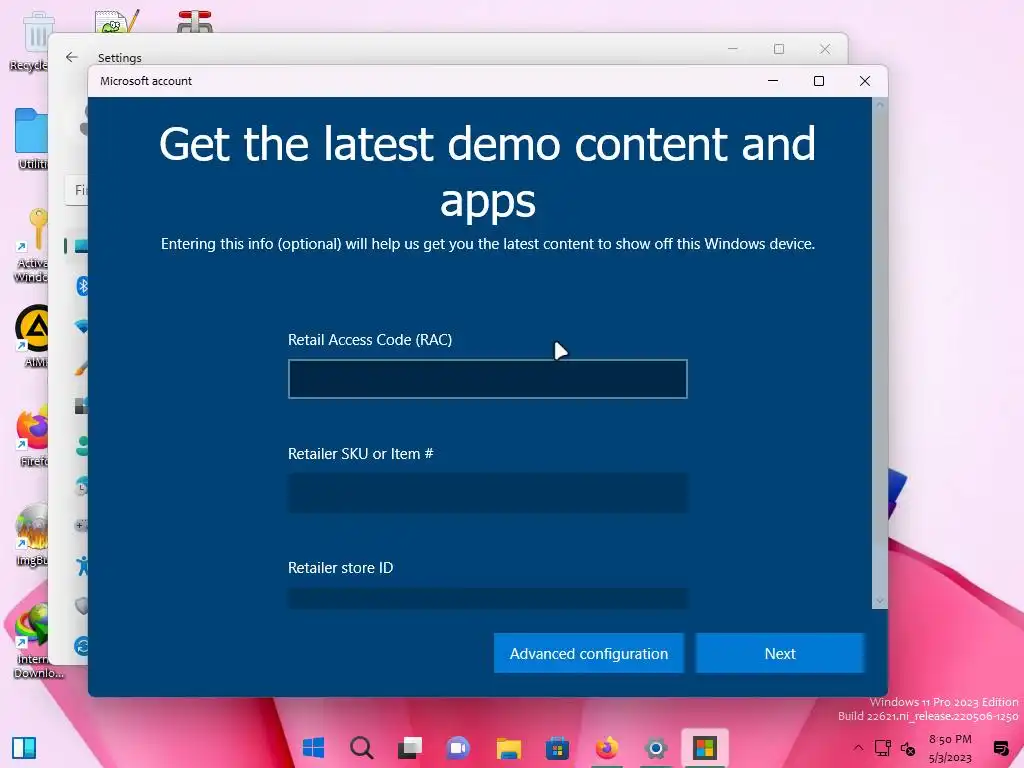Open the Windows Start menu
Screen dimensions: 1024x768
click(313, 748)
